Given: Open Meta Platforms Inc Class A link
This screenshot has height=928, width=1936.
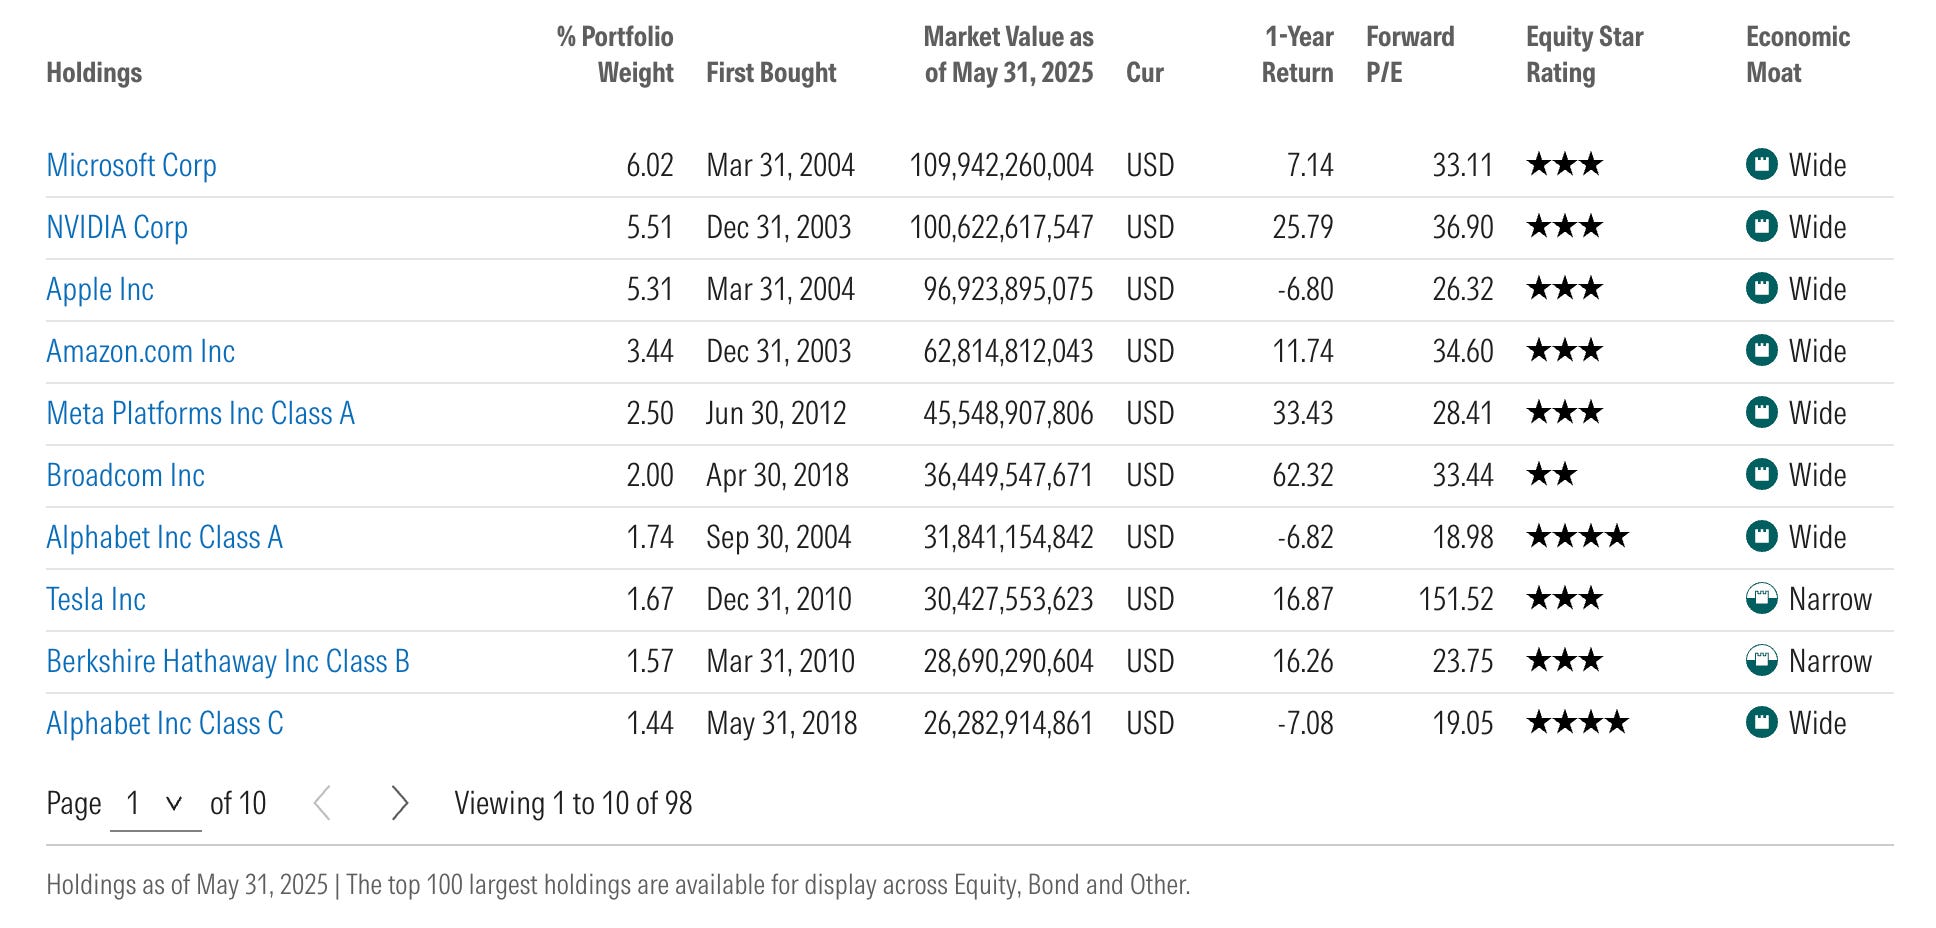Looking at the screenshot, I should click(201, 413).
